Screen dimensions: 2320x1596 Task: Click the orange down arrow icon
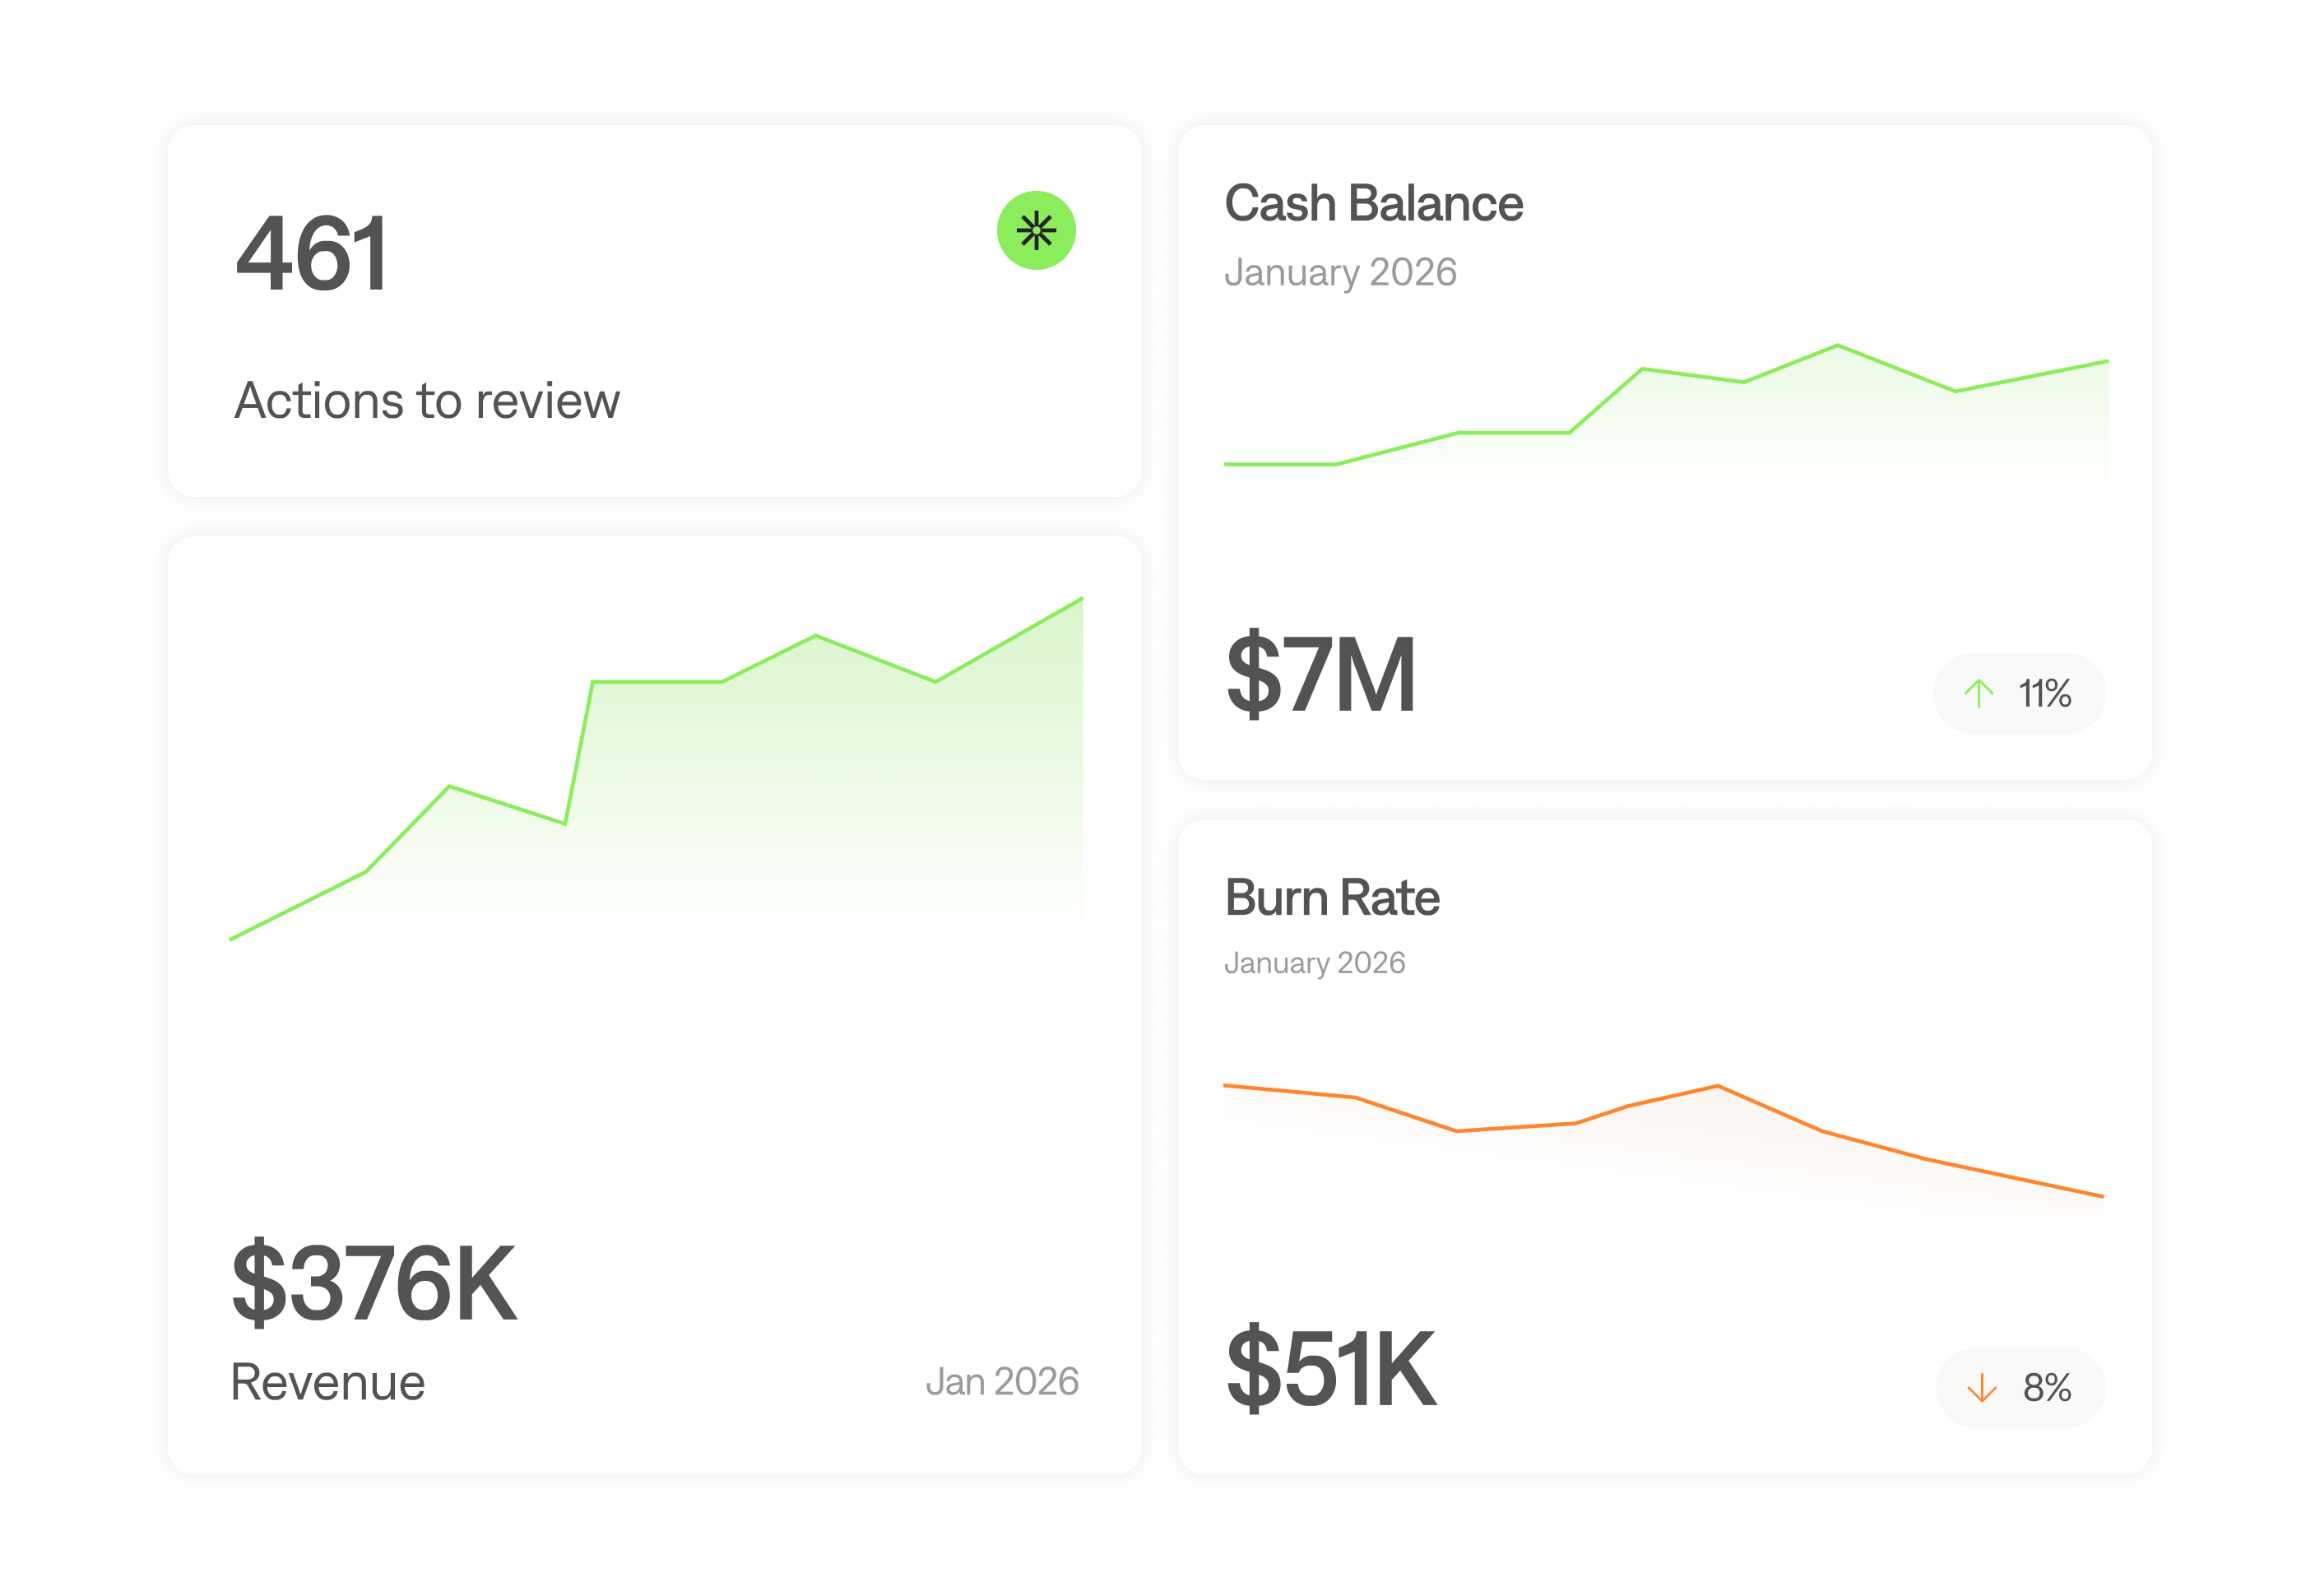coord(1981,1388)
